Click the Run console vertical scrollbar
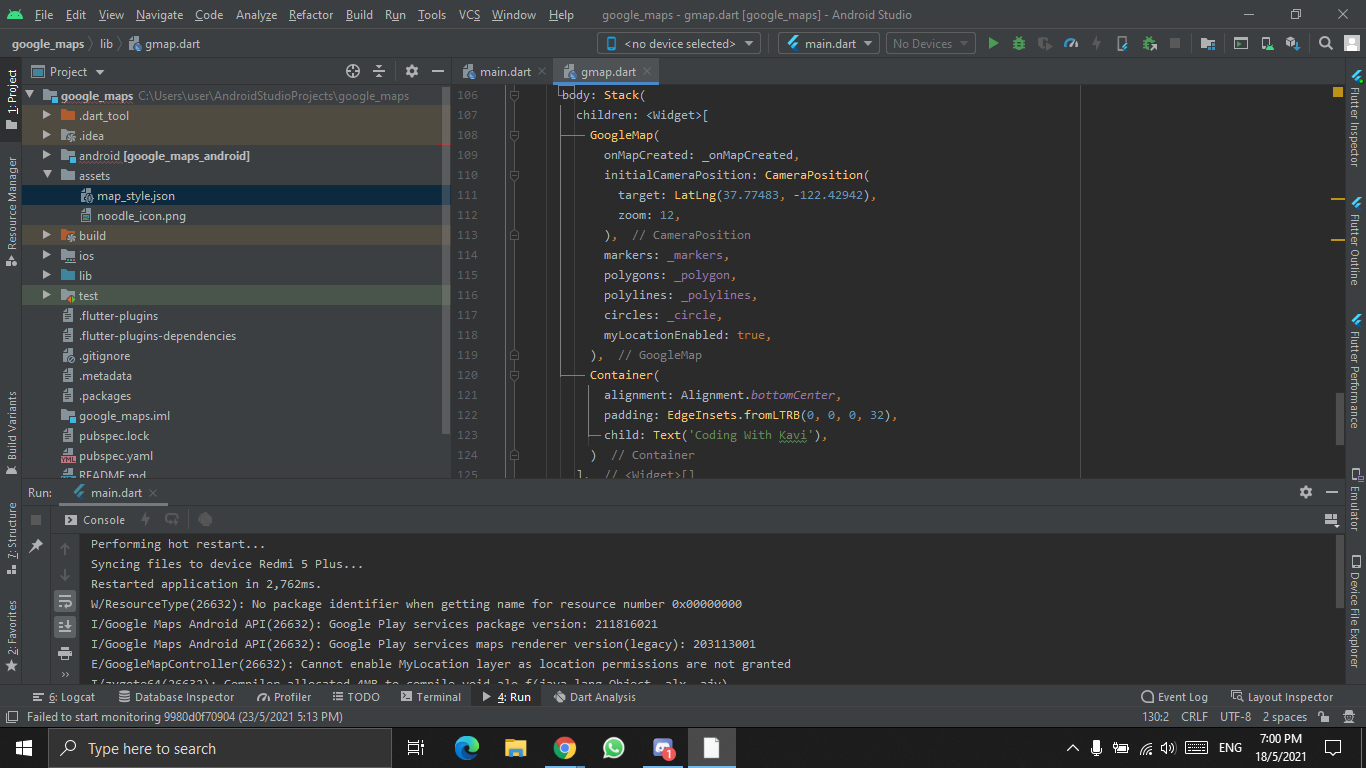Screen dimensions: 1366x768 coord(1339,570)
